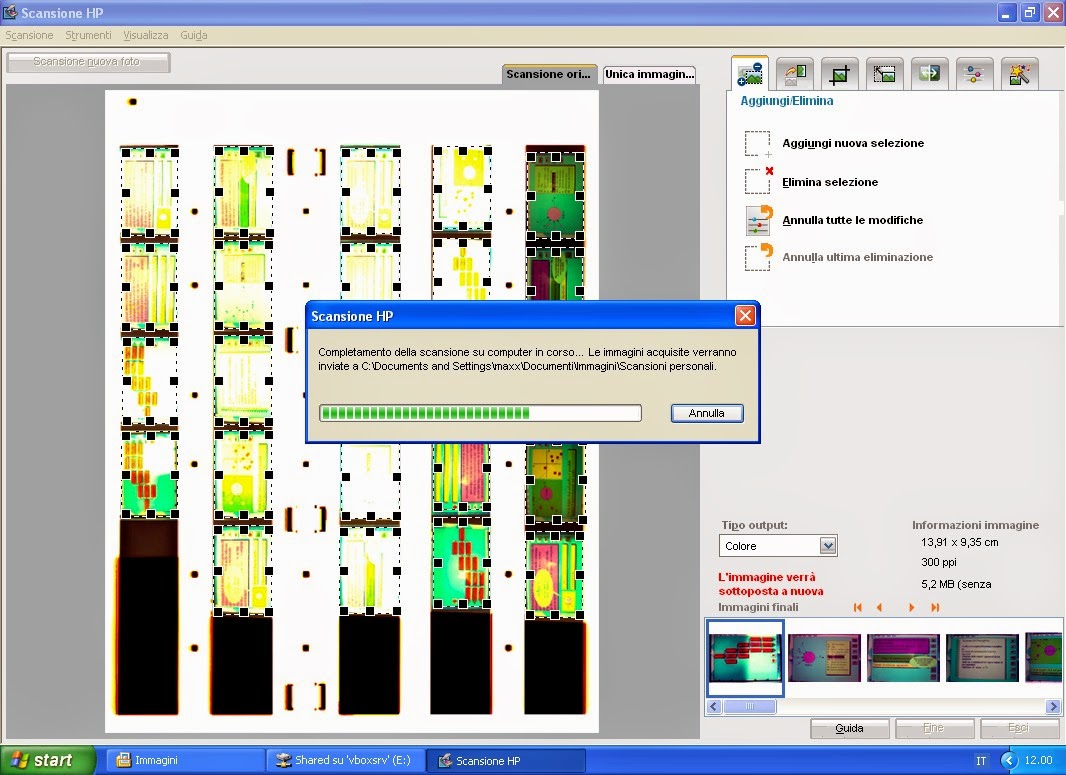The image size is (1066, 775).
Task: Open the resize image tool tab
Action: (x=884, y=73)
